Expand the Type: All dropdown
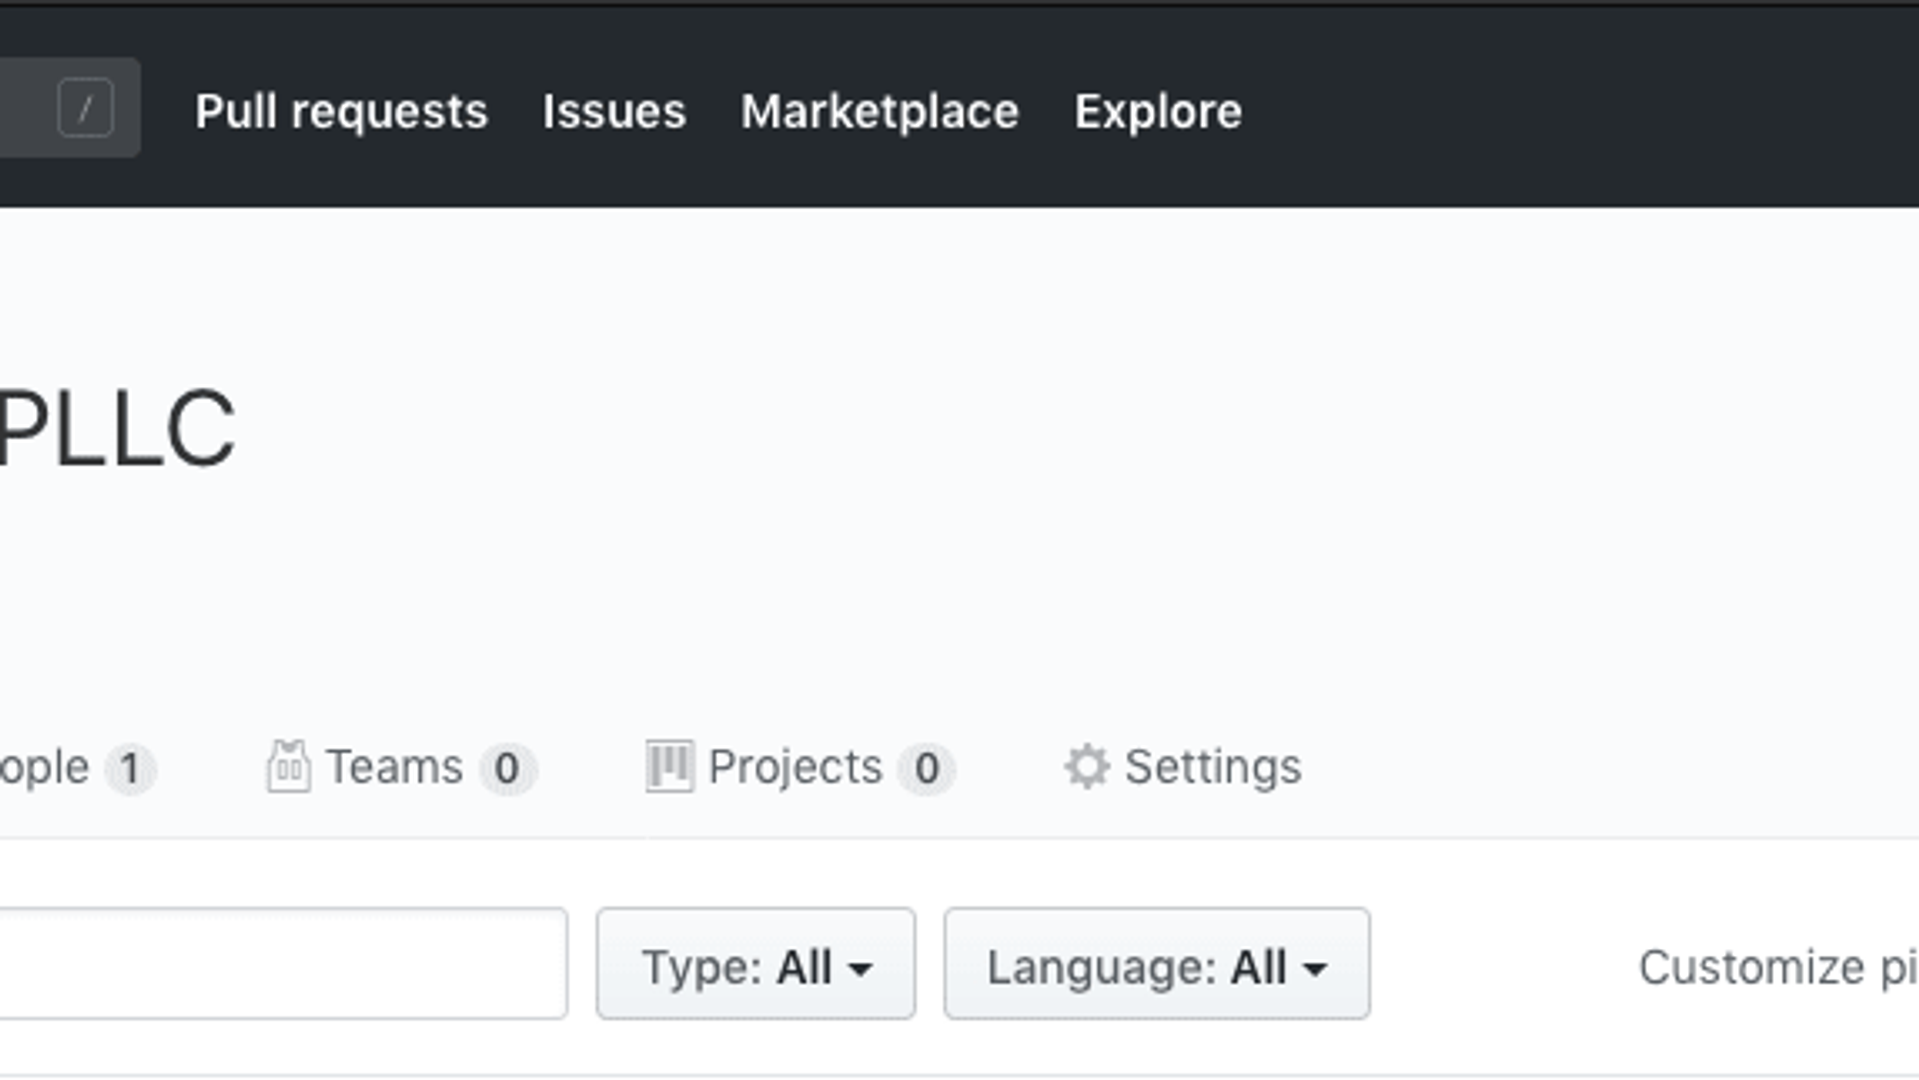 click(x=756, y=964)
